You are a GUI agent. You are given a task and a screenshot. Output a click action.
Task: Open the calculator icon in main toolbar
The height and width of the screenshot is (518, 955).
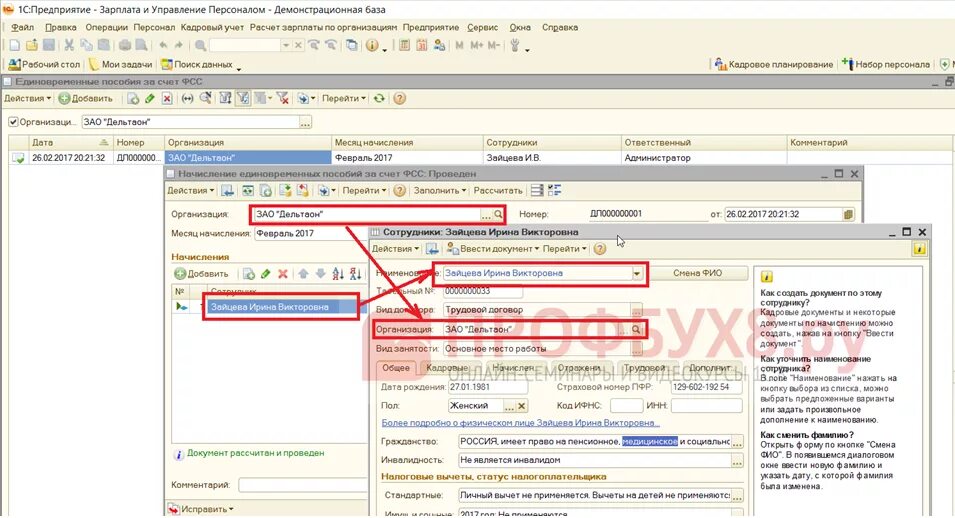coord(404,45)
